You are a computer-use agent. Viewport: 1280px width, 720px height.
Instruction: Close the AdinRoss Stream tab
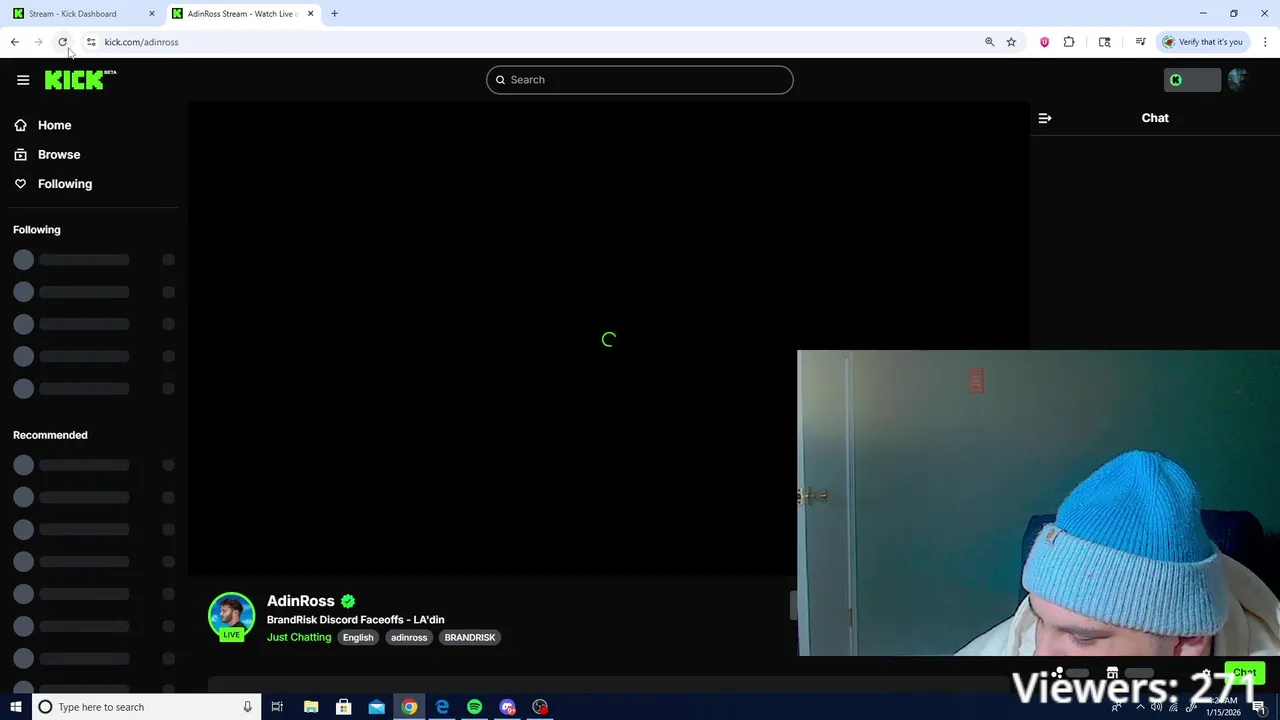[310, 14]
